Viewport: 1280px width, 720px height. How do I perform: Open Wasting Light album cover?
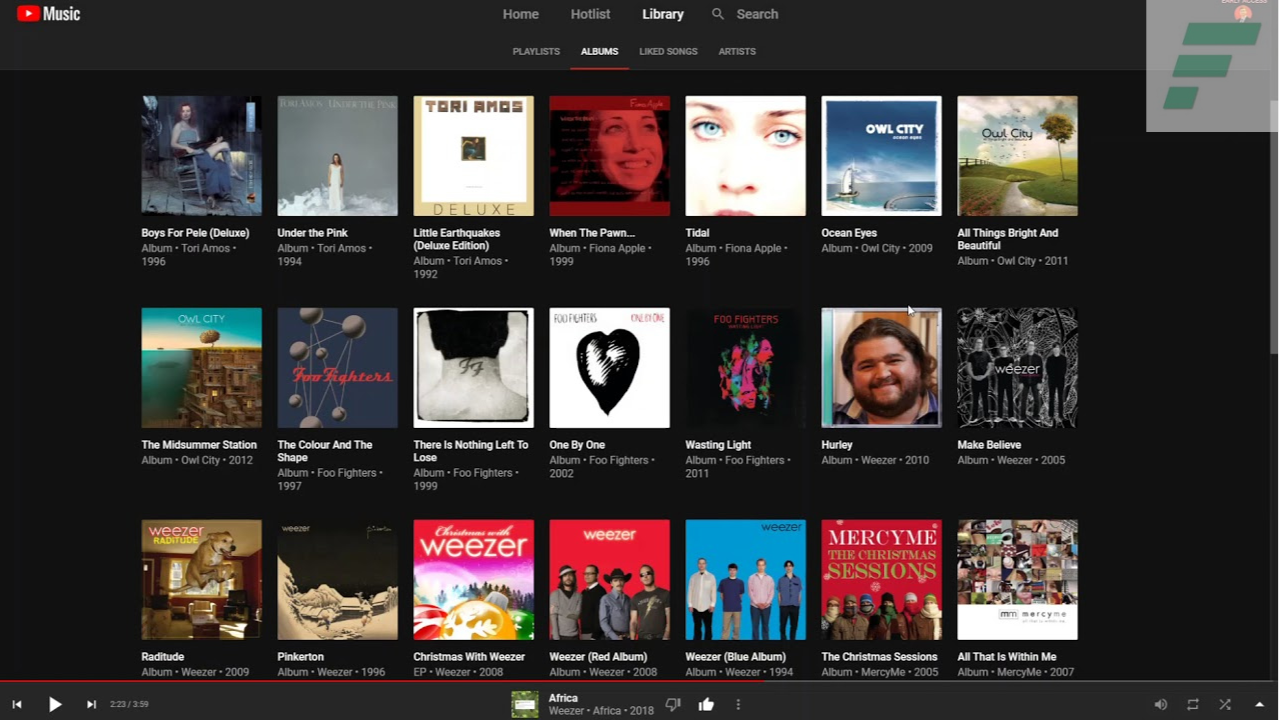(746, 368)
